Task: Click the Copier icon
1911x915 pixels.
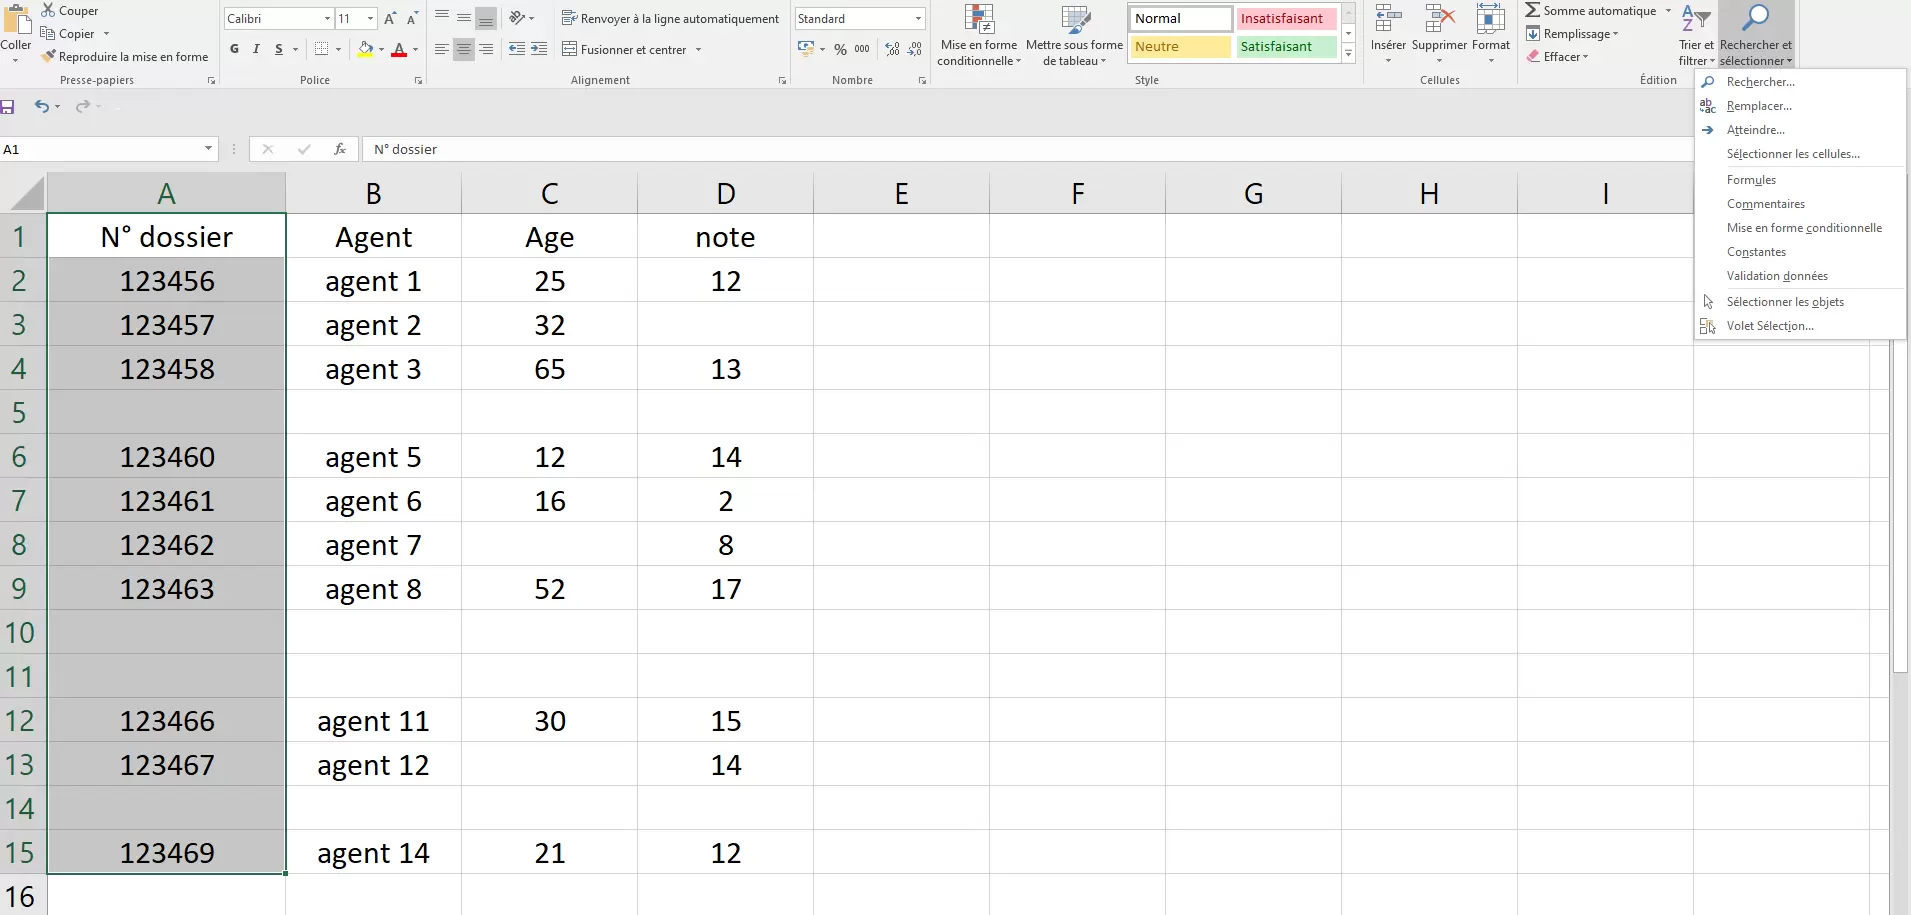Action: (x=48, y=33)
